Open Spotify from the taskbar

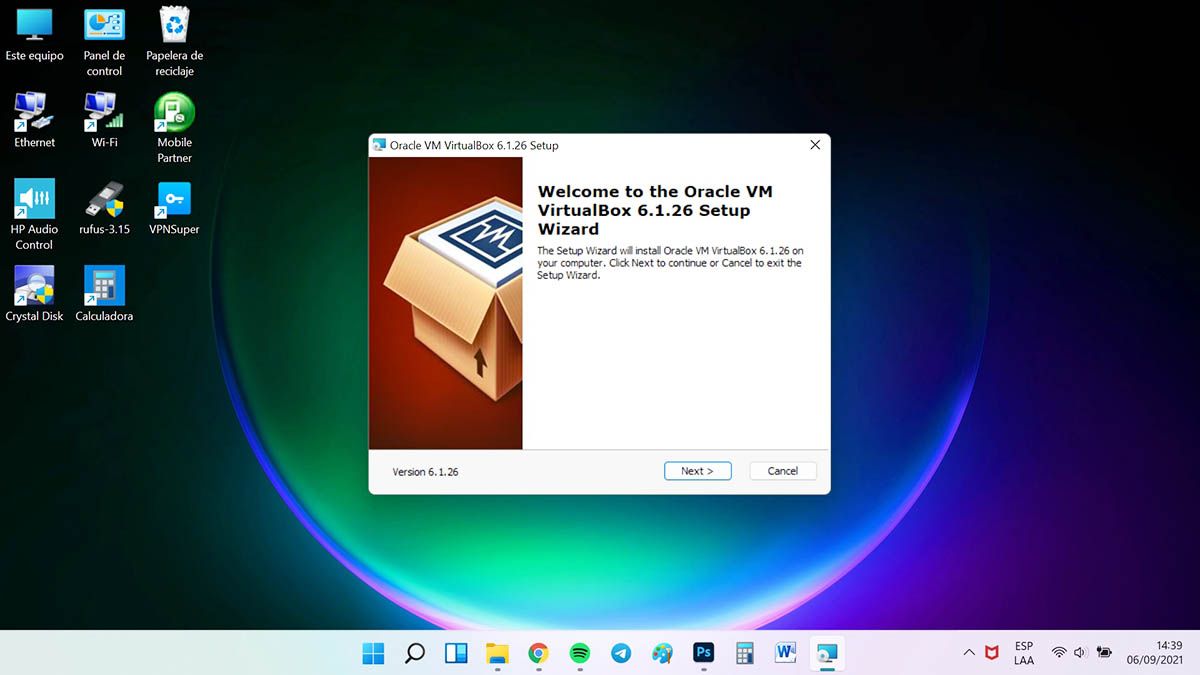point(579,654)
